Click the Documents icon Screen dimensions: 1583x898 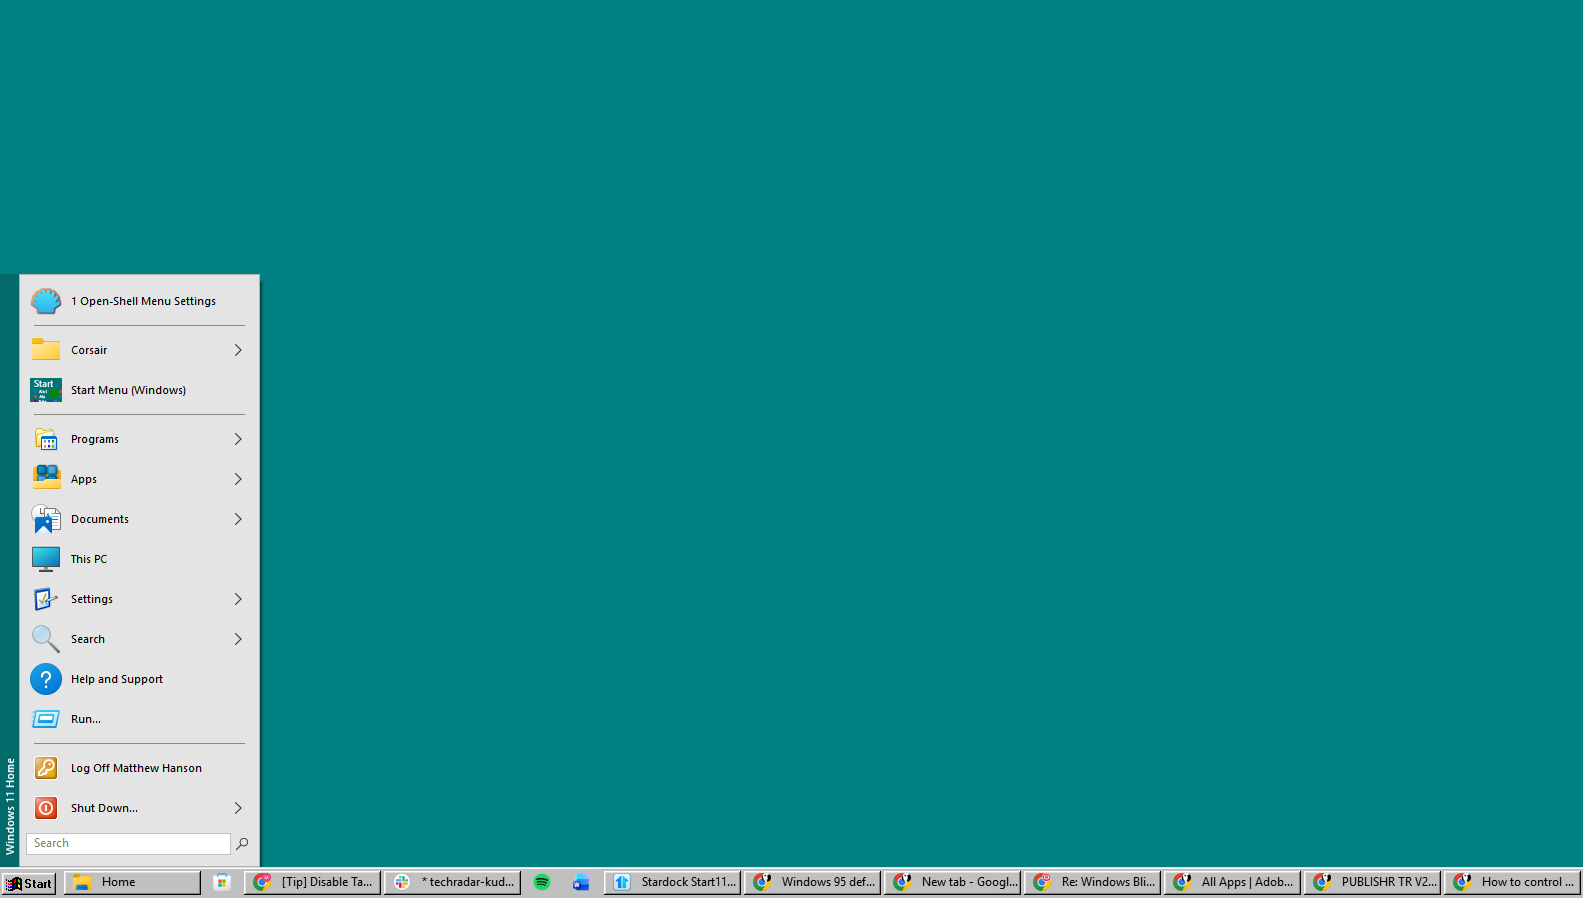point(46,519)
